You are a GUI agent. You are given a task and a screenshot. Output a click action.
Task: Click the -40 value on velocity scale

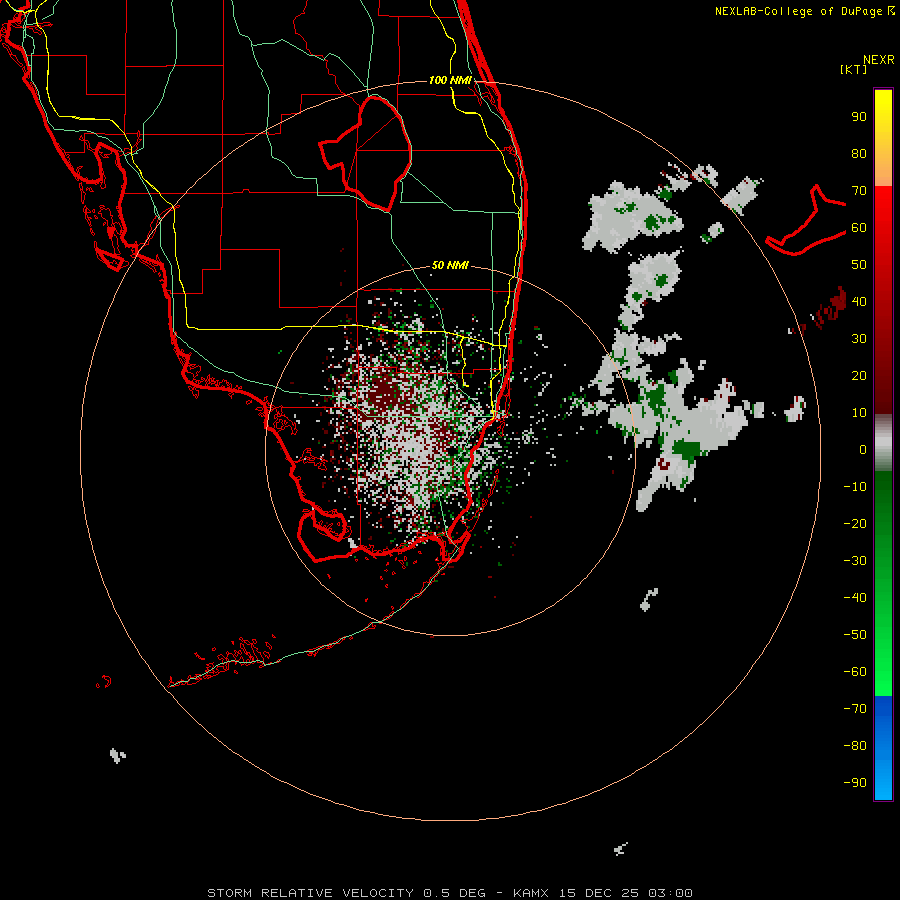tap(855, 598)
